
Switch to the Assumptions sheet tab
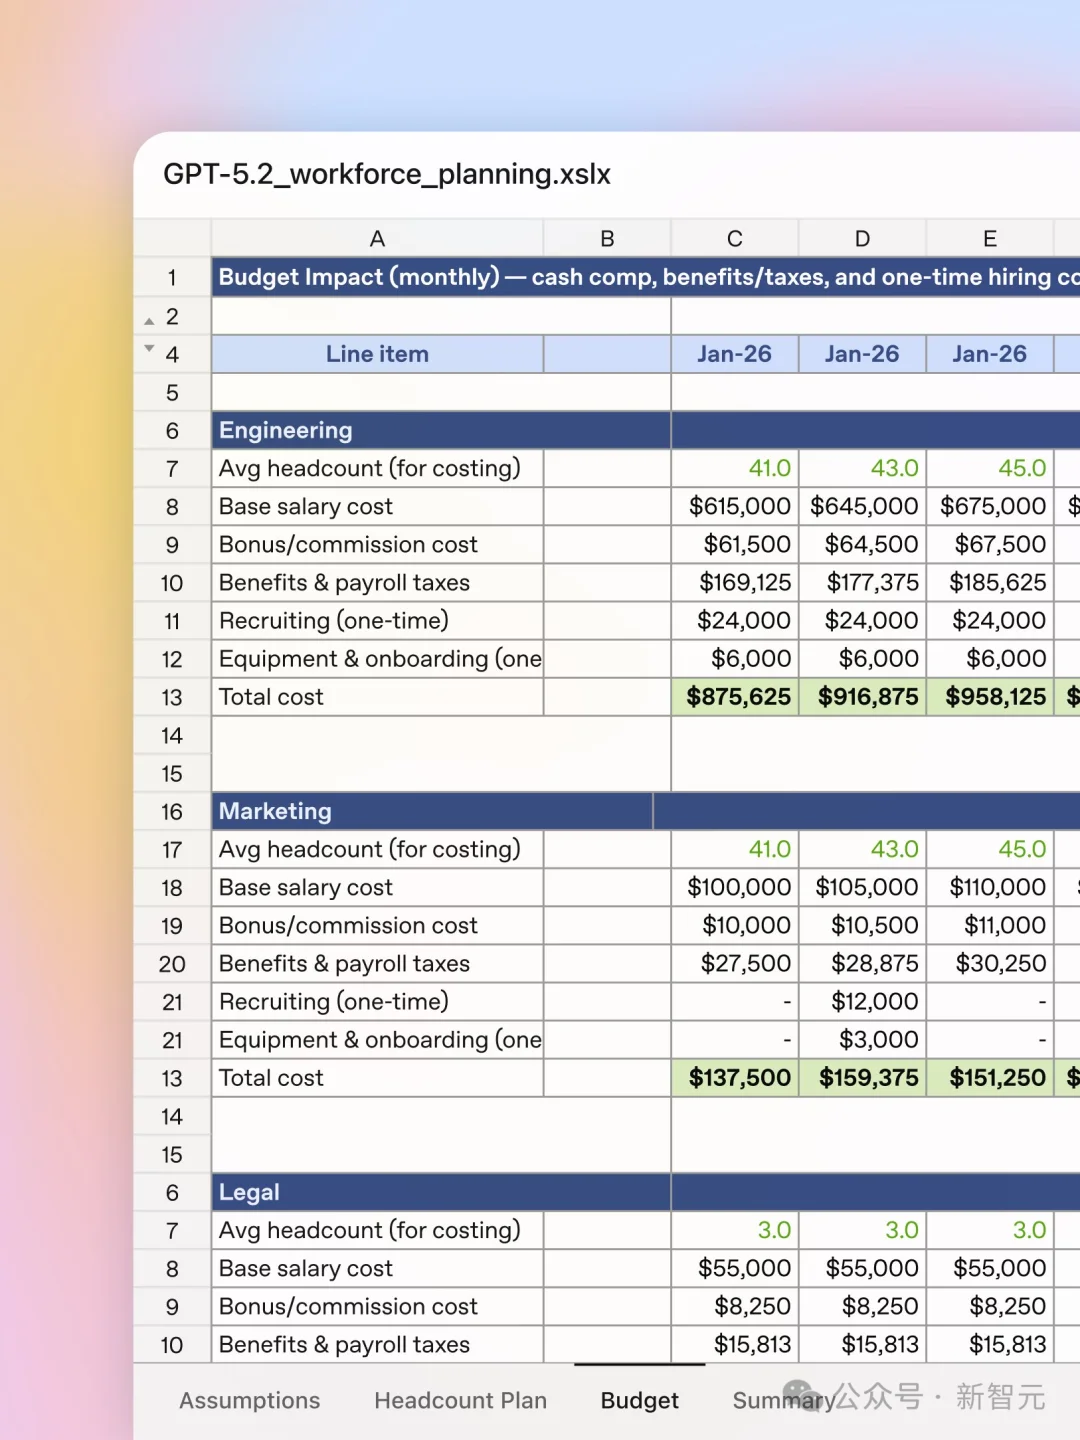pyautogui.click(x=249, y=1400)
